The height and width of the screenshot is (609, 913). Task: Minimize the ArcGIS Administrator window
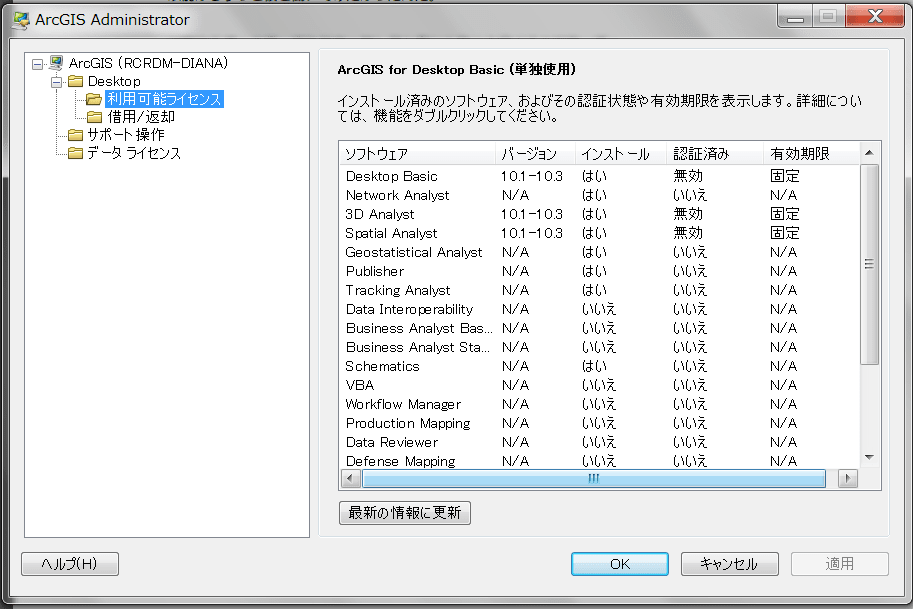[795, 16]
